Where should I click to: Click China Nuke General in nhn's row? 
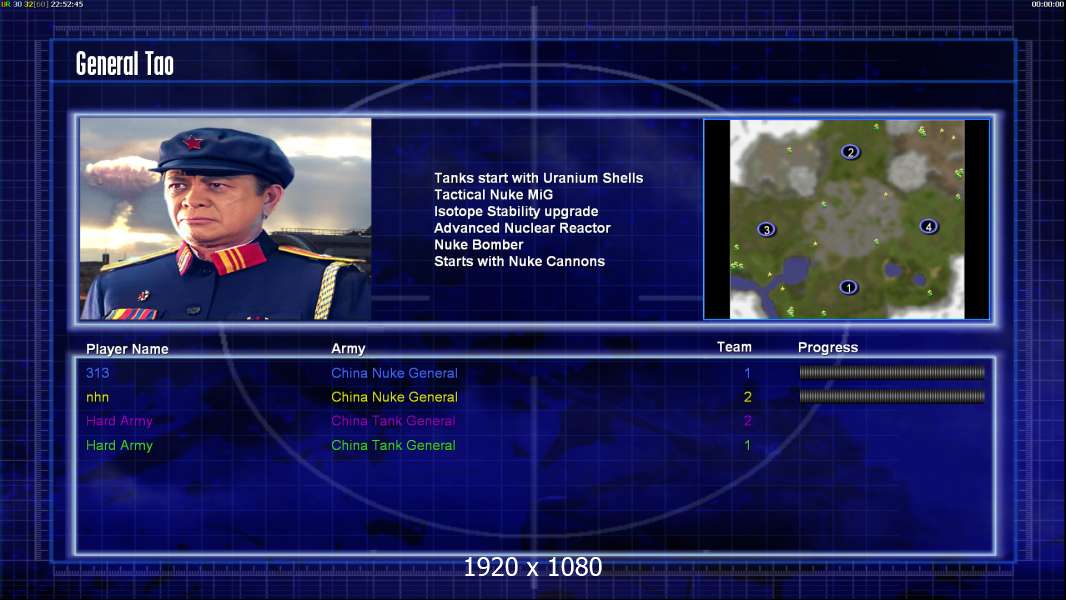pyautogui.click(x=394, y=398)
